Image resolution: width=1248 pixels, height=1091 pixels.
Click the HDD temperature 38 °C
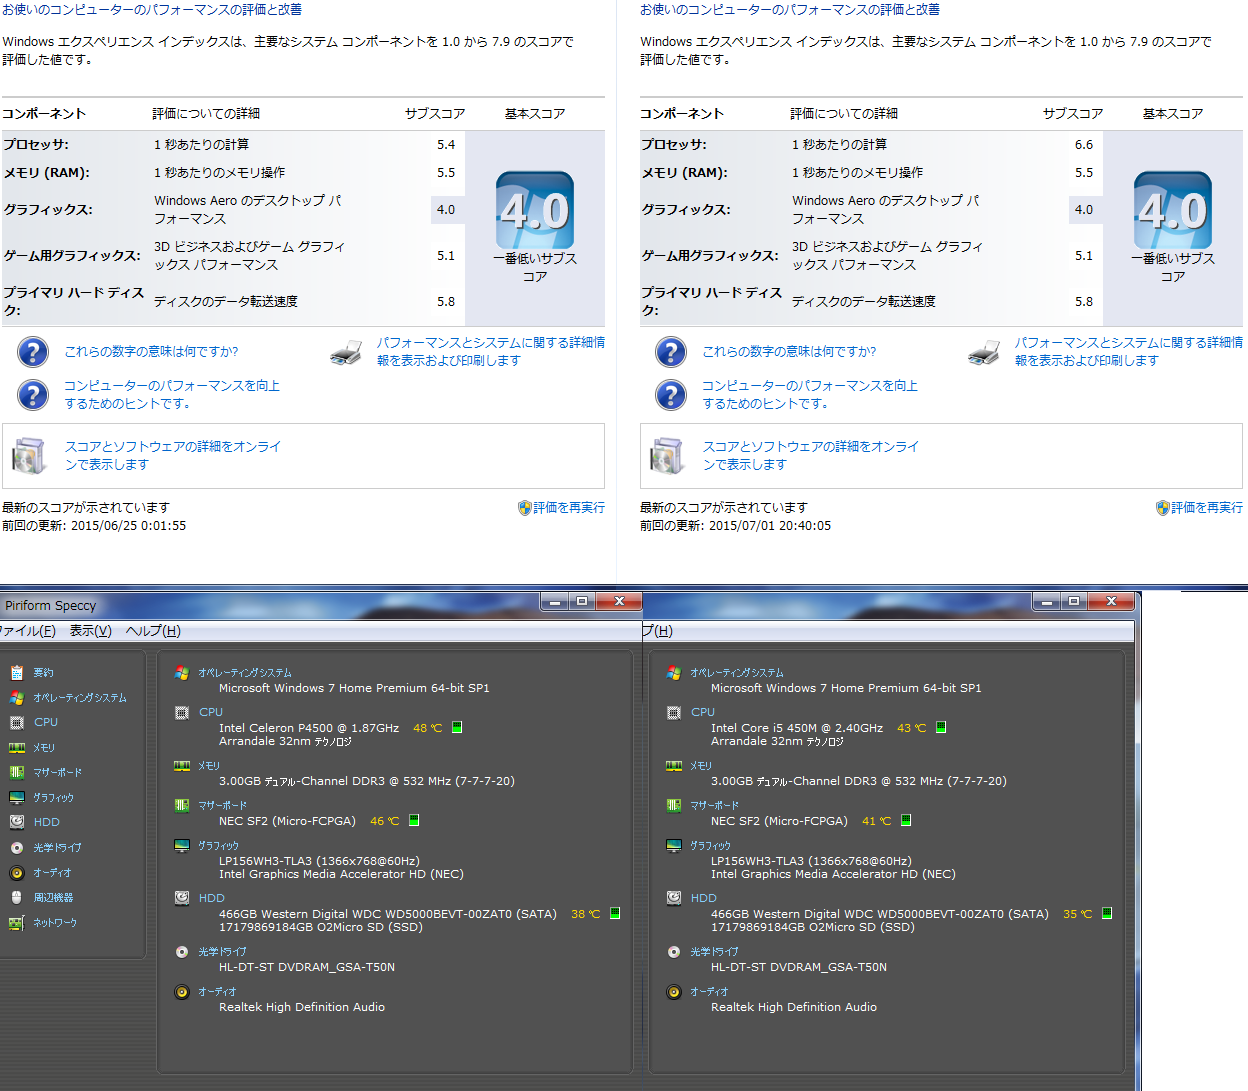[585, 914]
